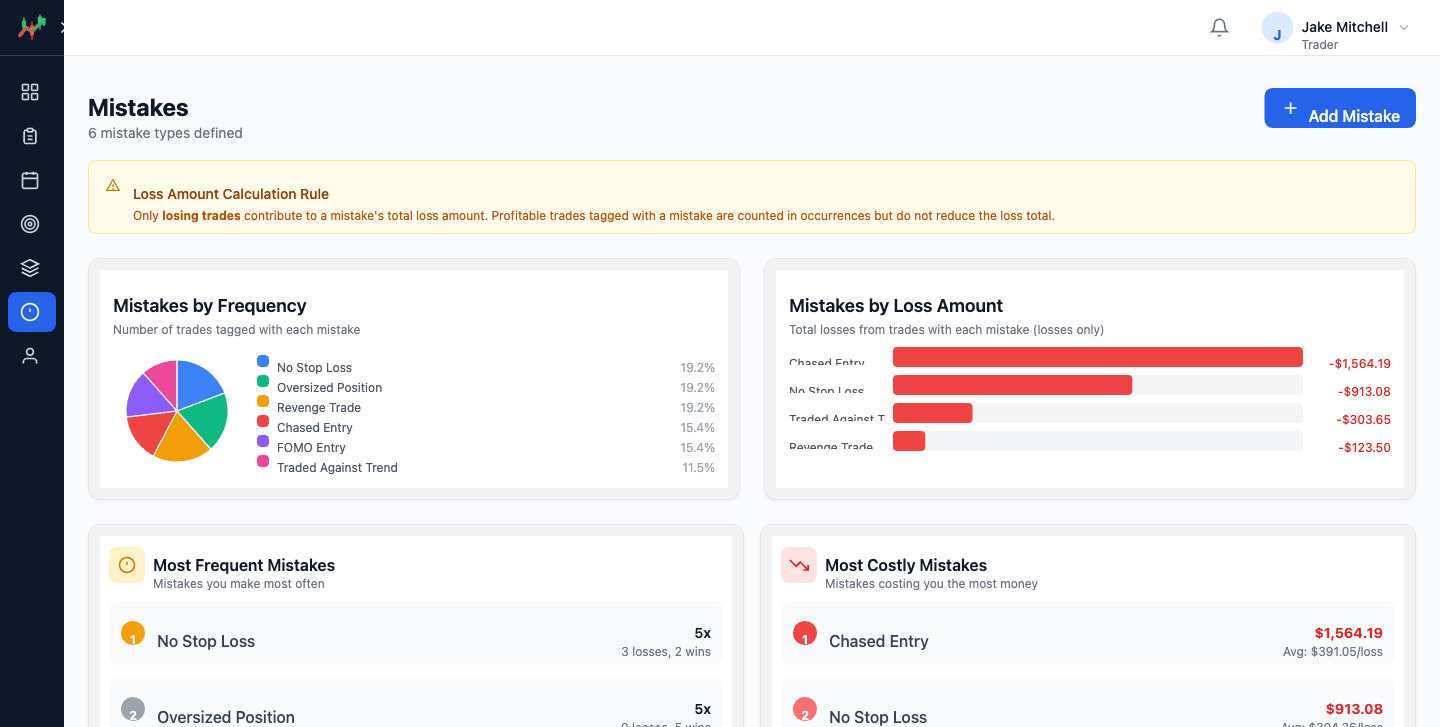
Task: Open the dashboard grid icon in sidebar
Action: tap(30, 91)
